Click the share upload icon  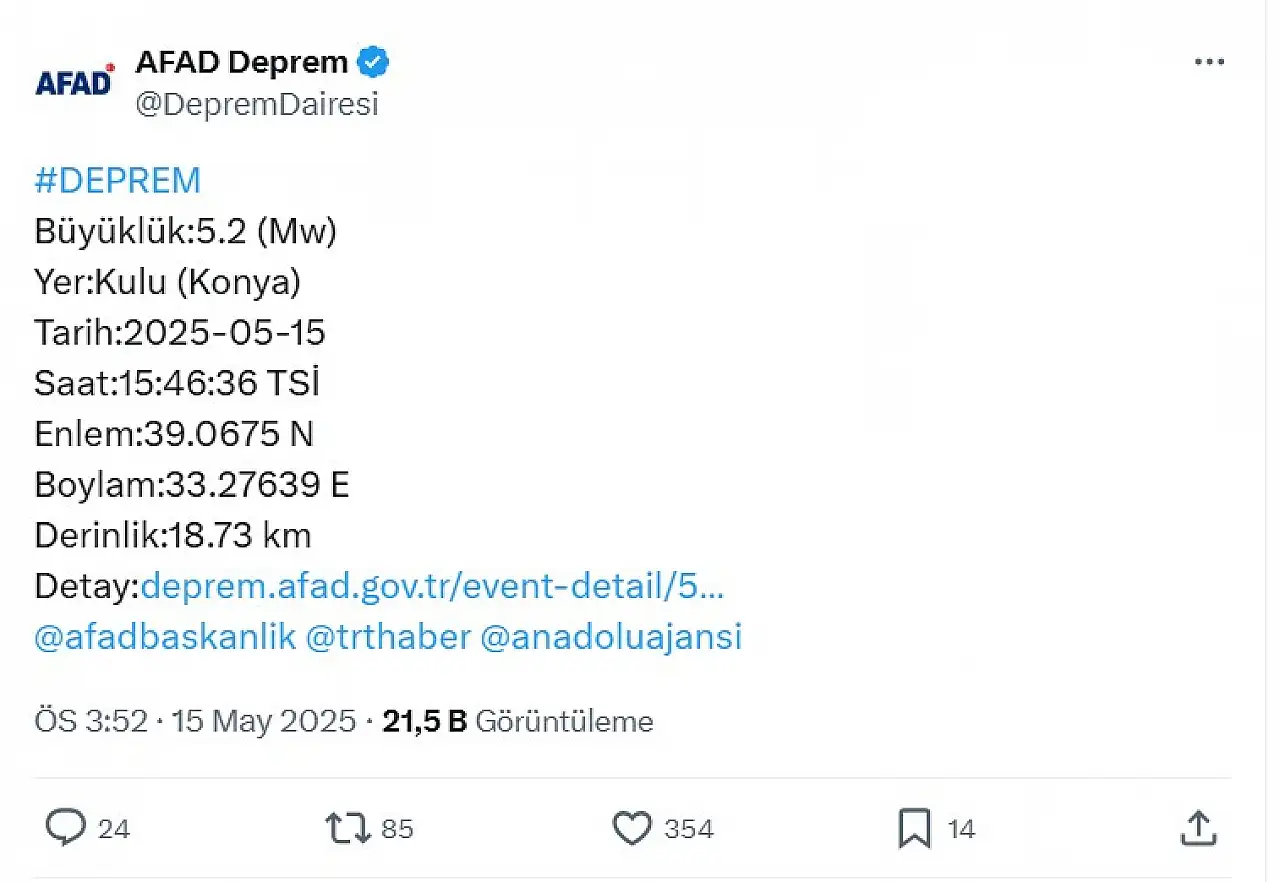coord(1197,829)
